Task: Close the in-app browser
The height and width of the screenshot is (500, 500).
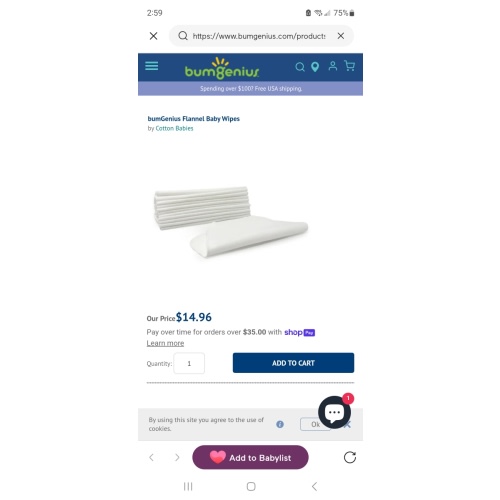Action: [x=153, y=36]
